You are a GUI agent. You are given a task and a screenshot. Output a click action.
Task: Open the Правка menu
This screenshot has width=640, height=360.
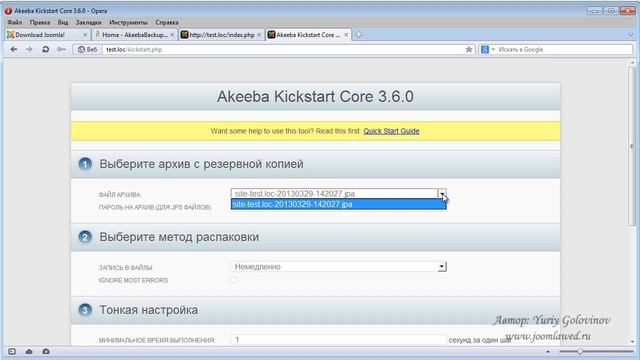coord(40,22)
